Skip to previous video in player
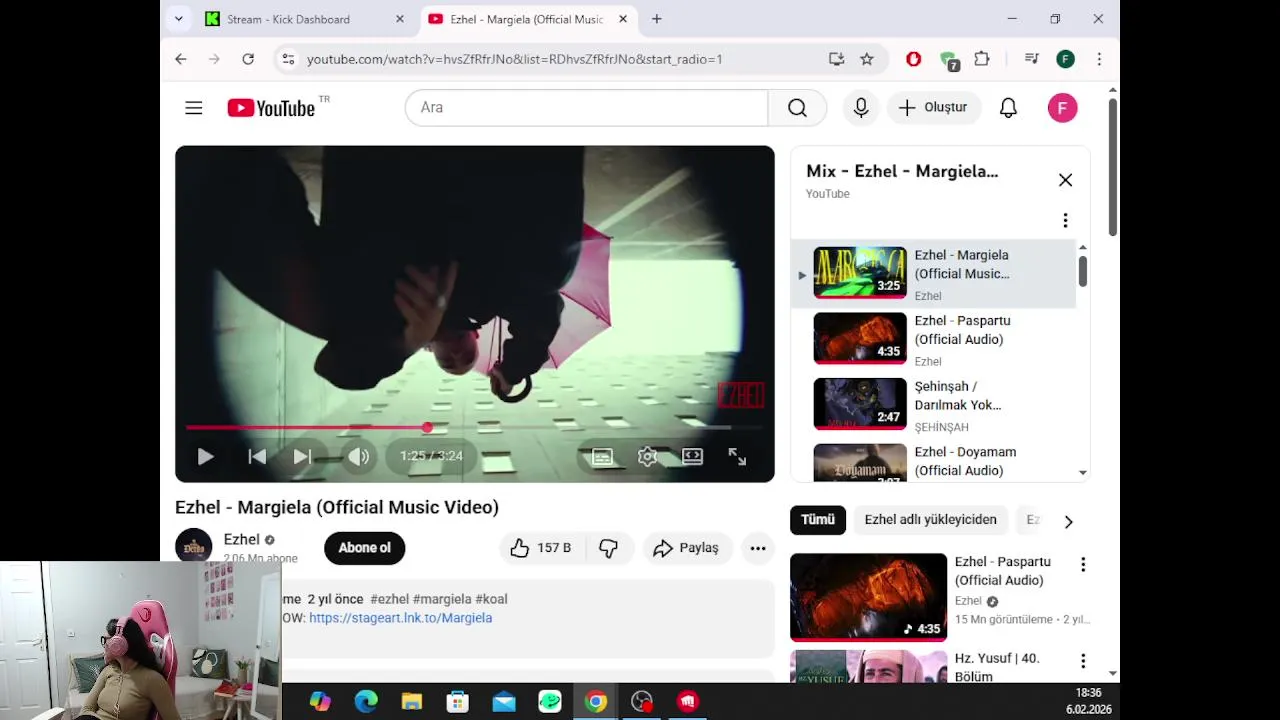The width and height of the screenshot is (1280, 720). pyautogui.click(x=257, y=456)
